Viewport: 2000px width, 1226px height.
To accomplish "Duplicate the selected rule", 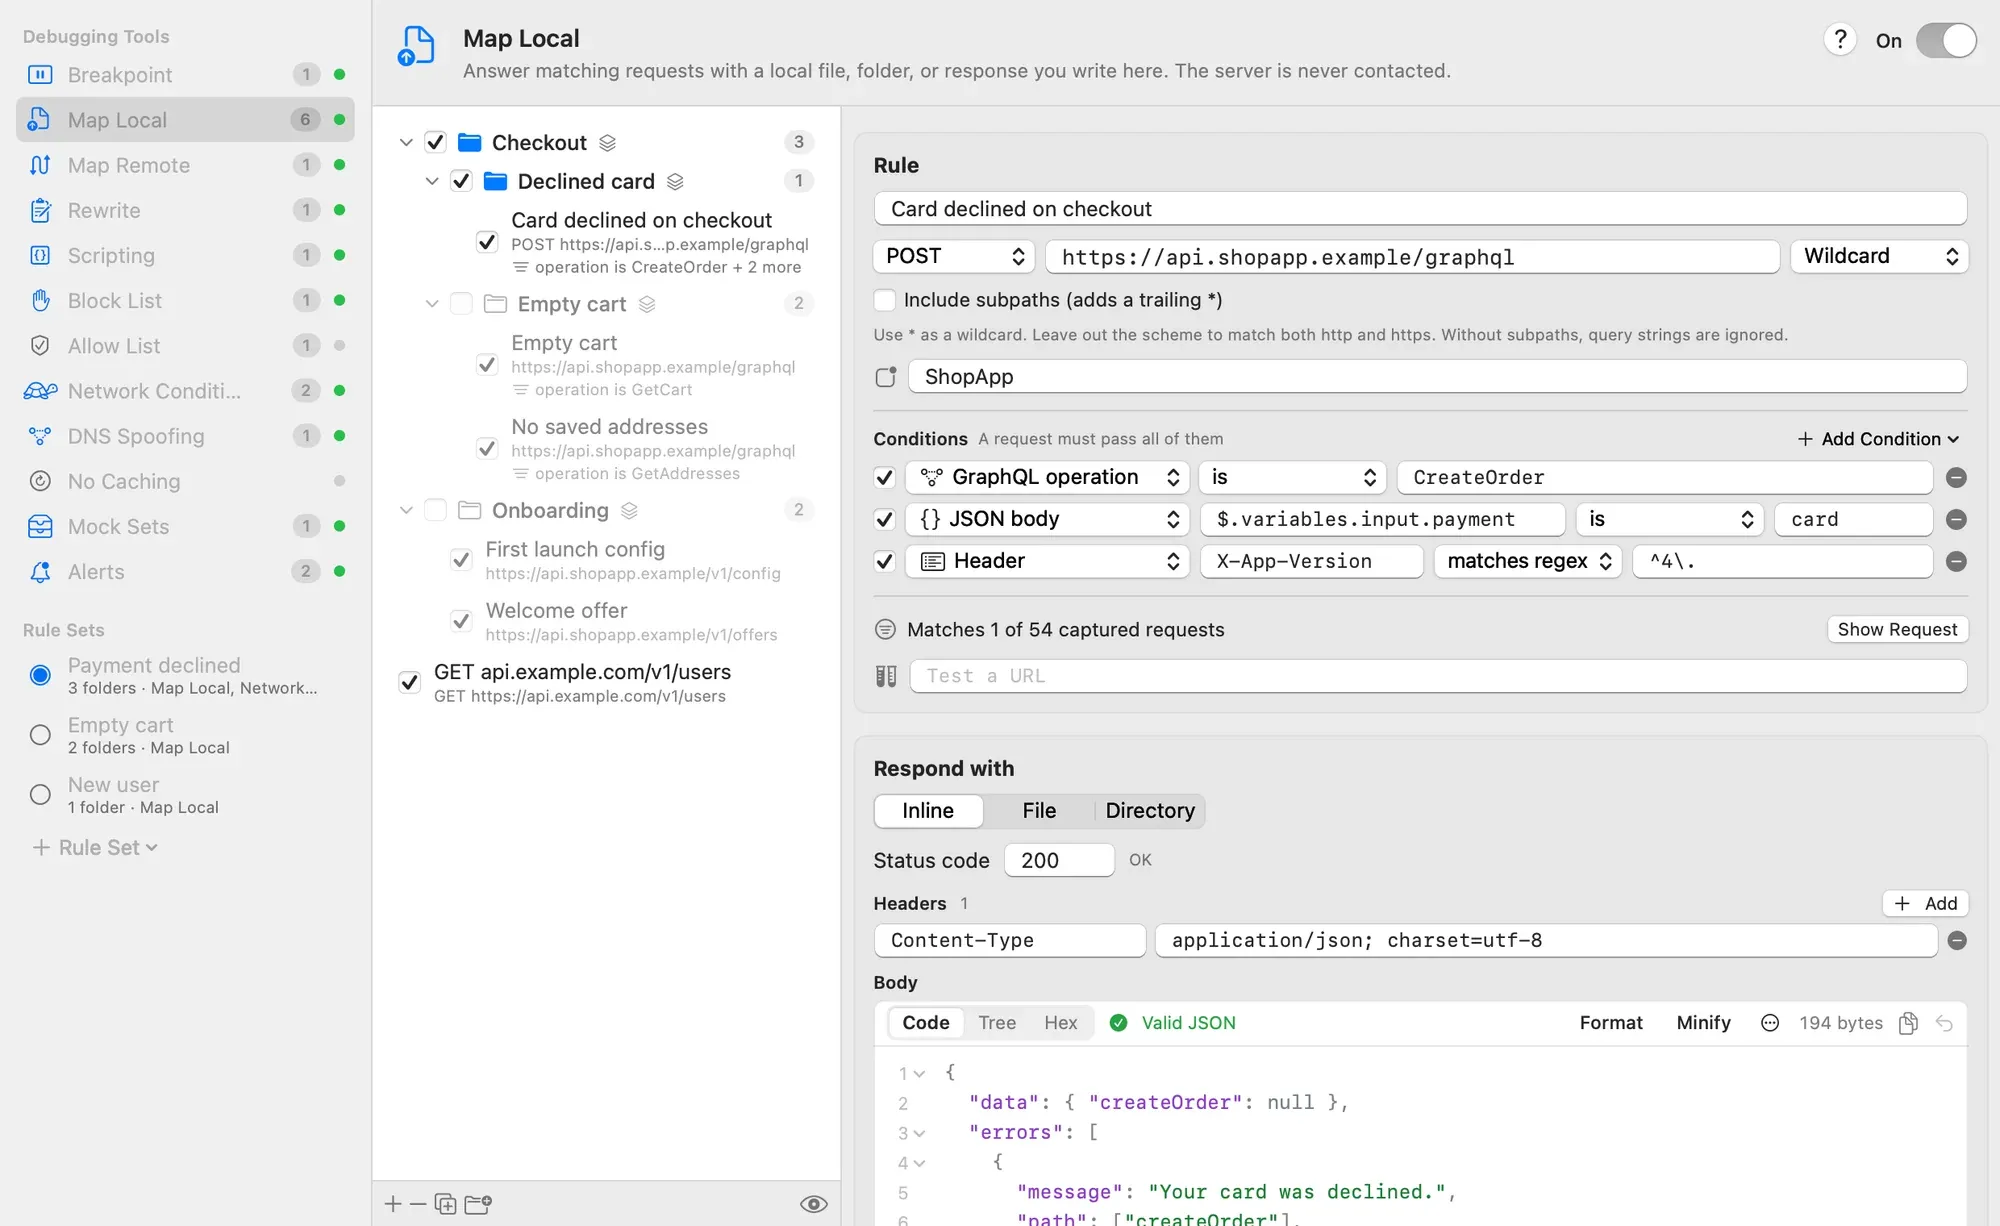I will [x=446, y=1204].
